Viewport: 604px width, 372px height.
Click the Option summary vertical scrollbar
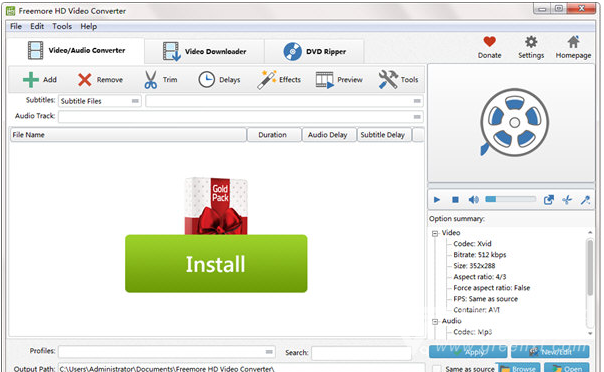coord(590,268)
